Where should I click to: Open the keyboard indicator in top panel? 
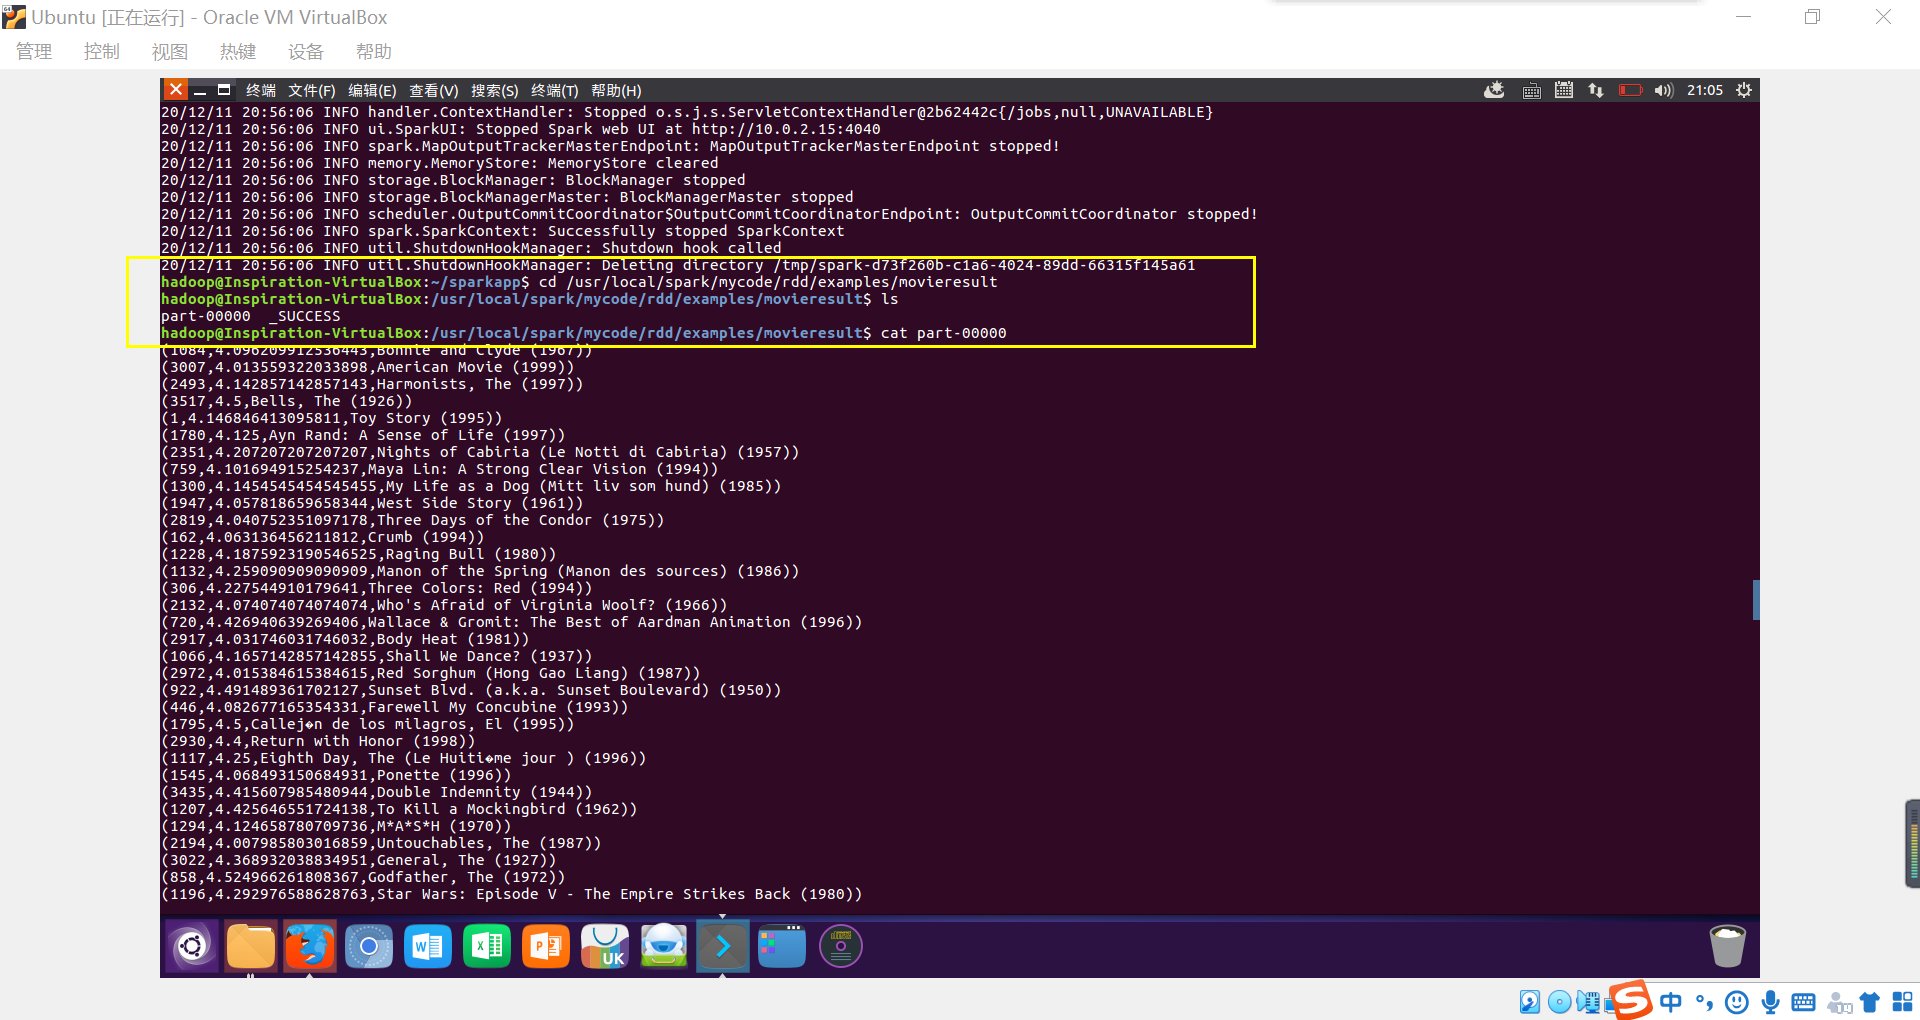(1531, 91)
